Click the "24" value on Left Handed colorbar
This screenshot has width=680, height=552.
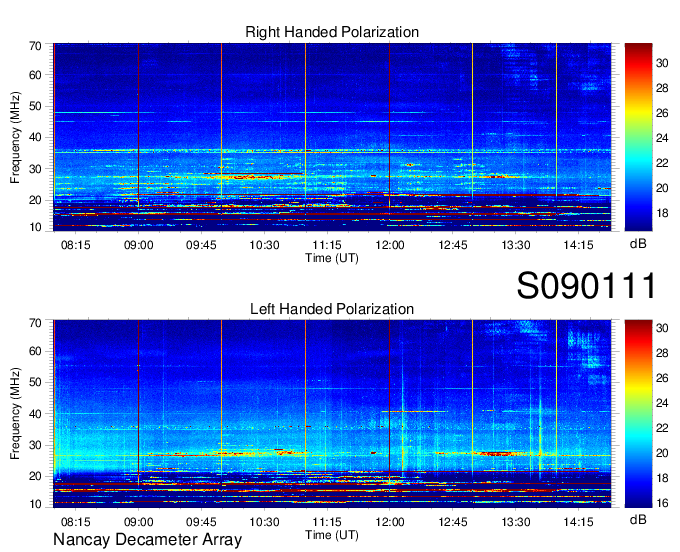click(662, 403)
